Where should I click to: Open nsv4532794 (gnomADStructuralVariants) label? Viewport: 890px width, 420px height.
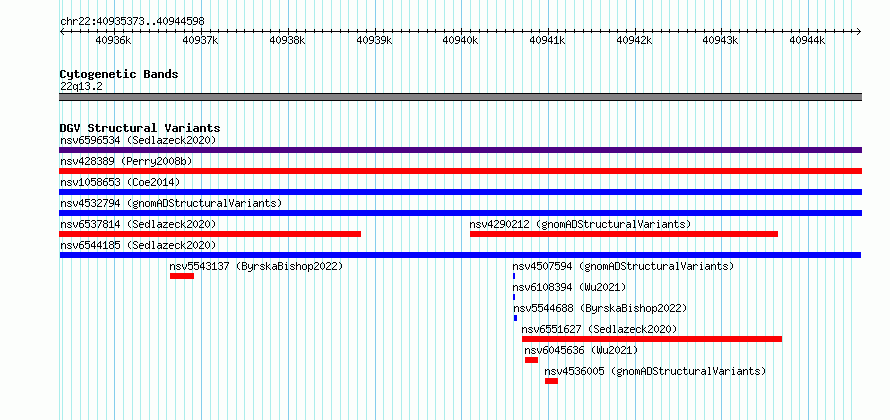click(171, 203)
